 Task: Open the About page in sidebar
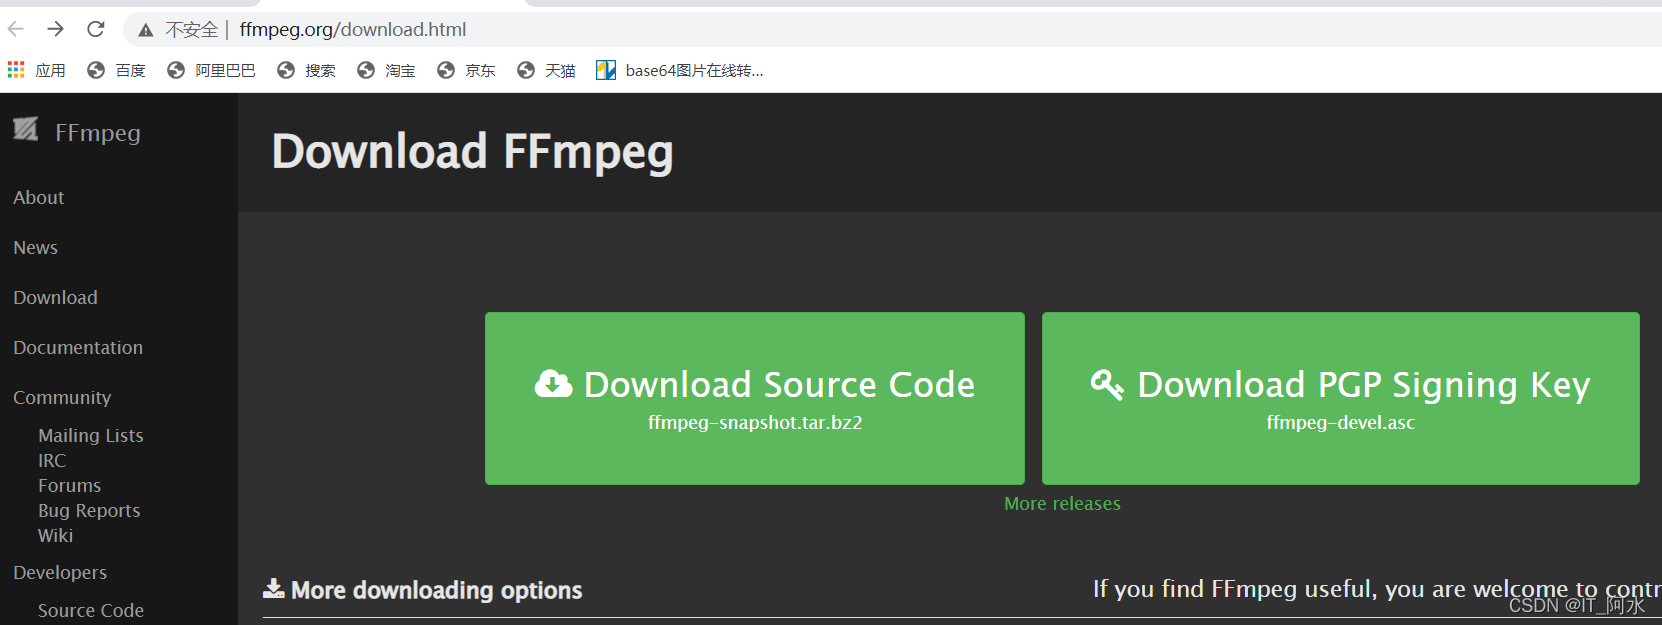click(39, 198)
